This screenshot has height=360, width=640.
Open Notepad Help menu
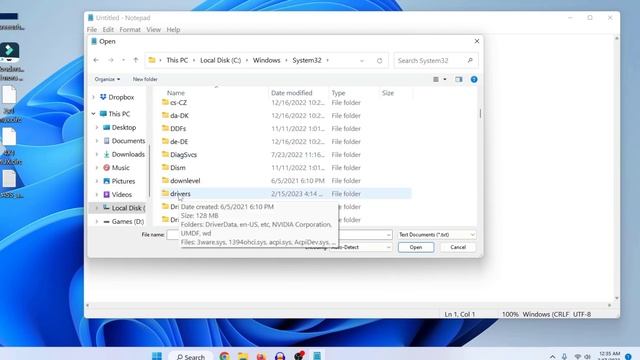click(x=173, y=29)
